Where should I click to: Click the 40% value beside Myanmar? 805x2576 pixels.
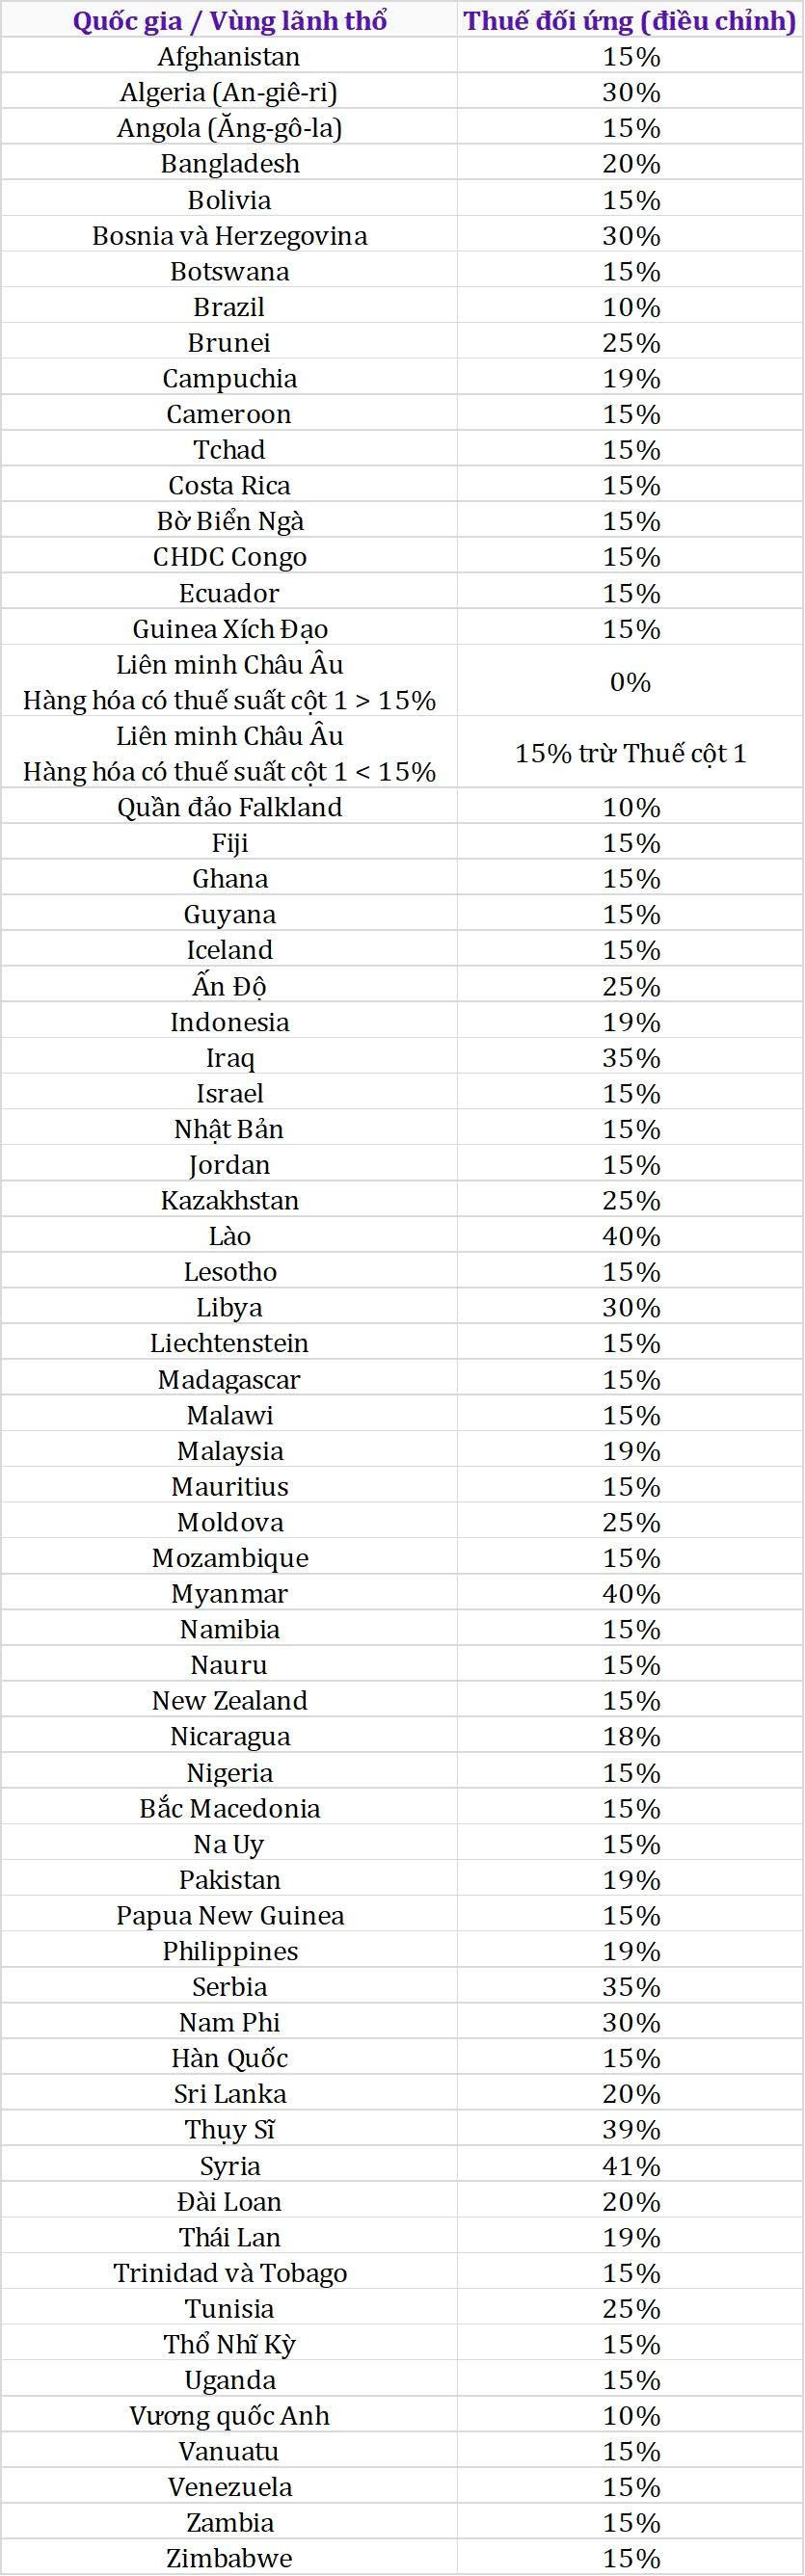[x=630, y=1593]
